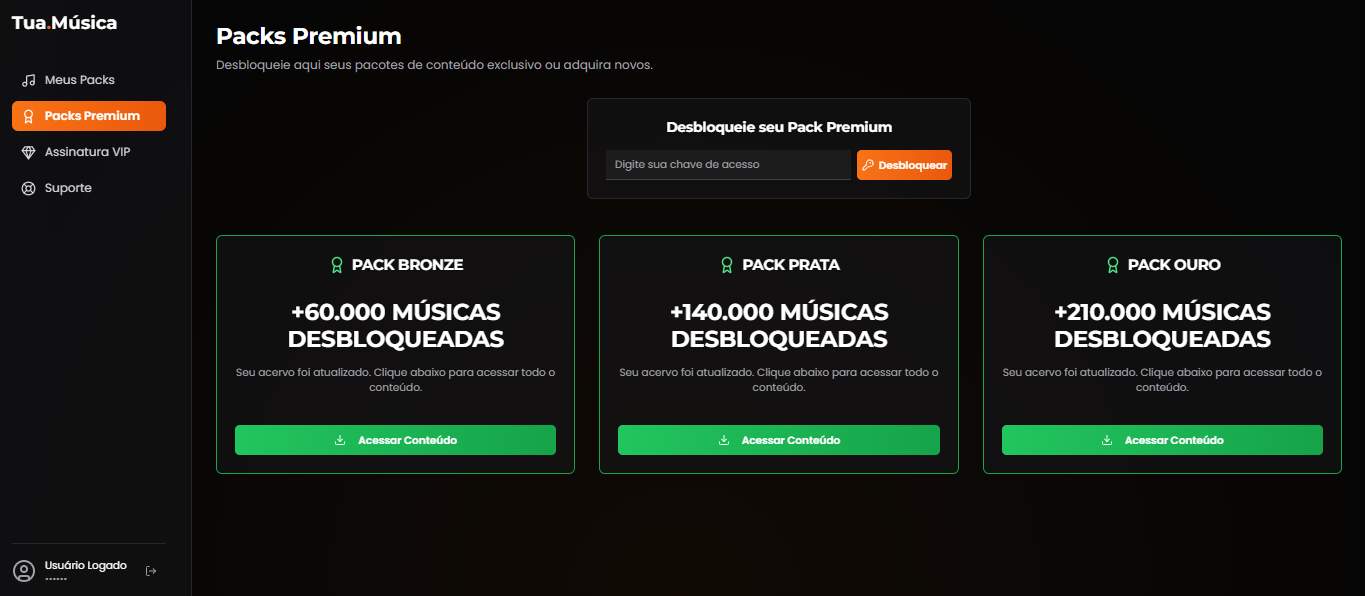Access Pack Ouro content via Acessar Conteúdo
Image resolution: width=1365 pixels, height=596 pixels.
[1161, 440]
